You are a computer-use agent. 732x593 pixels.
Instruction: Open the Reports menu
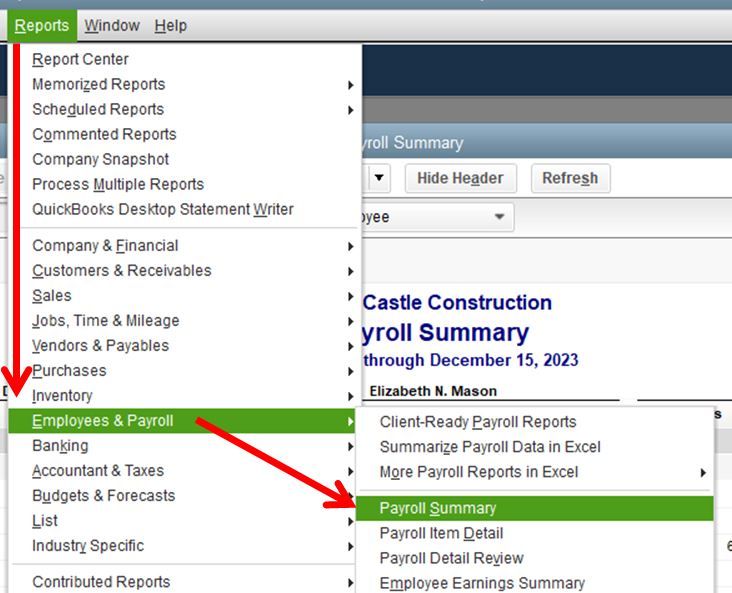point(42,25)
